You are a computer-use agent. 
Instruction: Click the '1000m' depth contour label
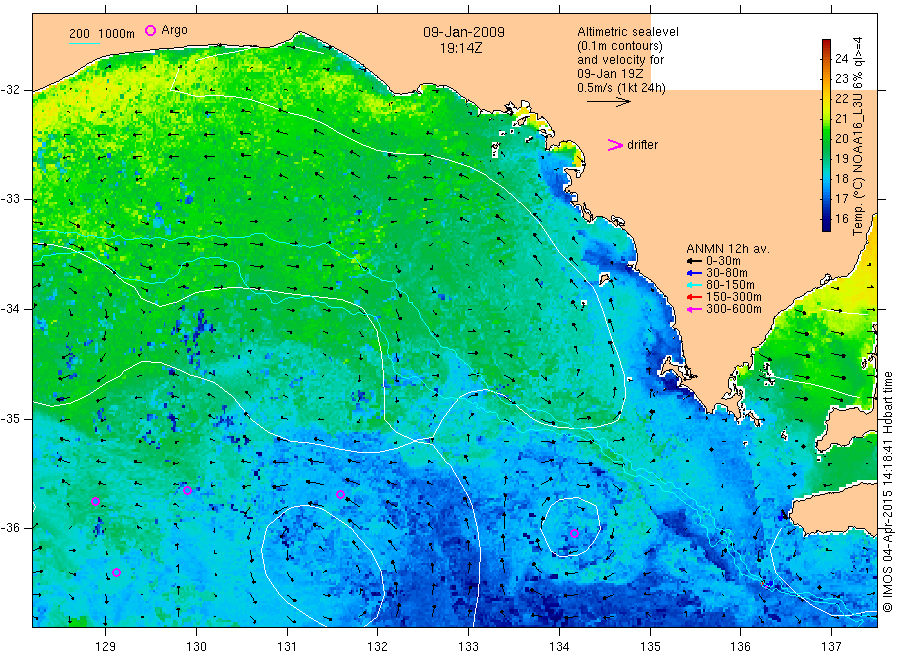point(117,34)
